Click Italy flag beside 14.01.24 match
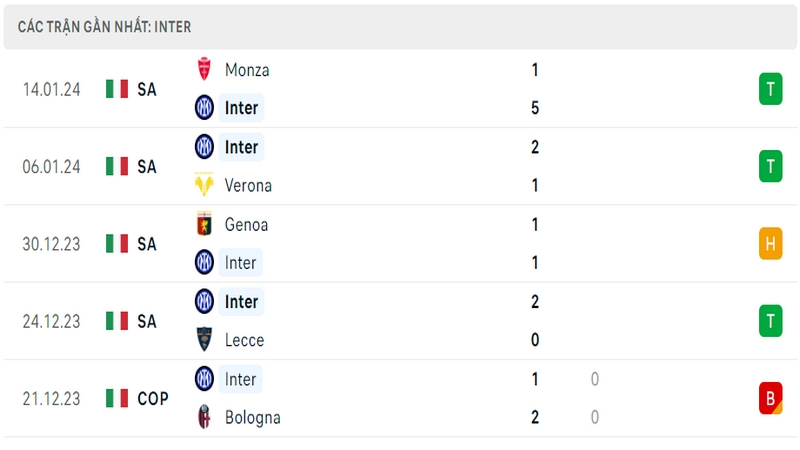Image resolution: width=800 pixels, height=450 pixels. tap(117, 89)
